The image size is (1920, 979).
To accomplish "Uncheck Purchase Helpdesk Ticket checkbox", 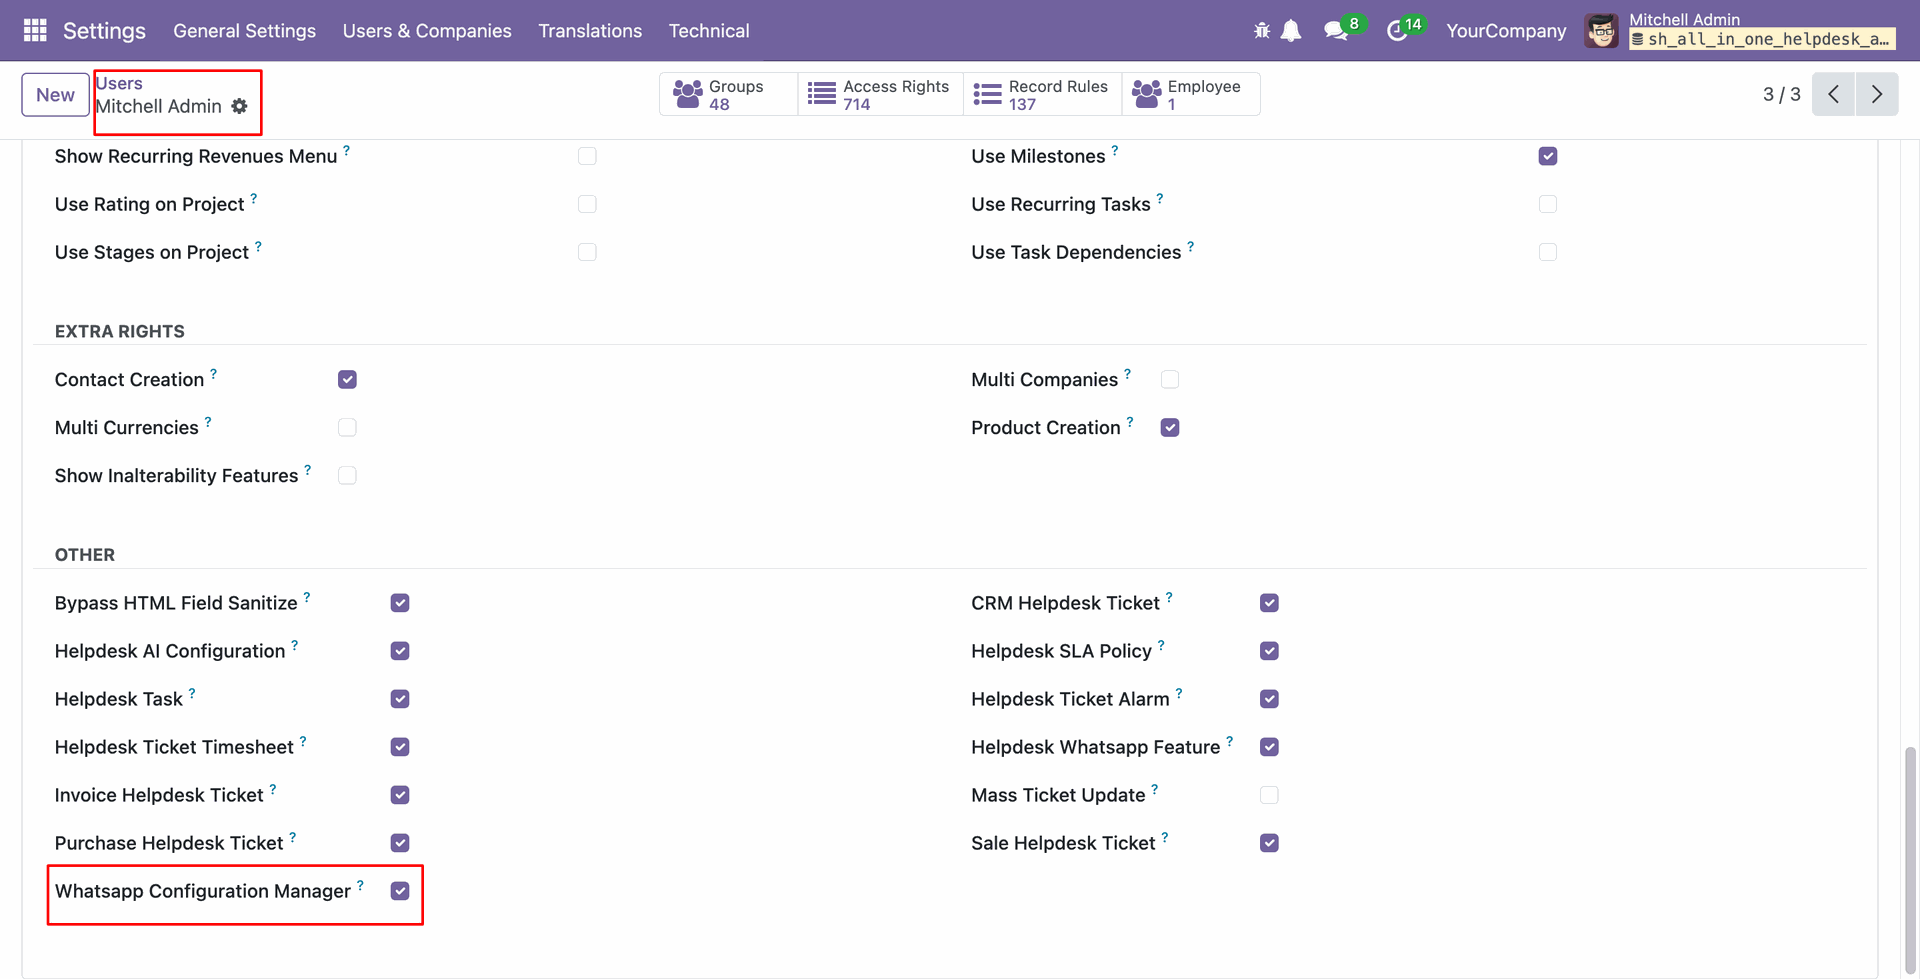I will click(x=400, y=843).
